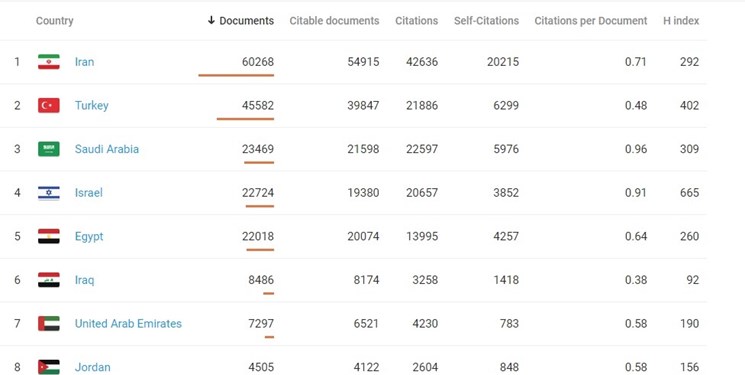This screenshot has width=745, height=375.
Task: Select Iran citations value 42636
Action: [x=422, y=62]
